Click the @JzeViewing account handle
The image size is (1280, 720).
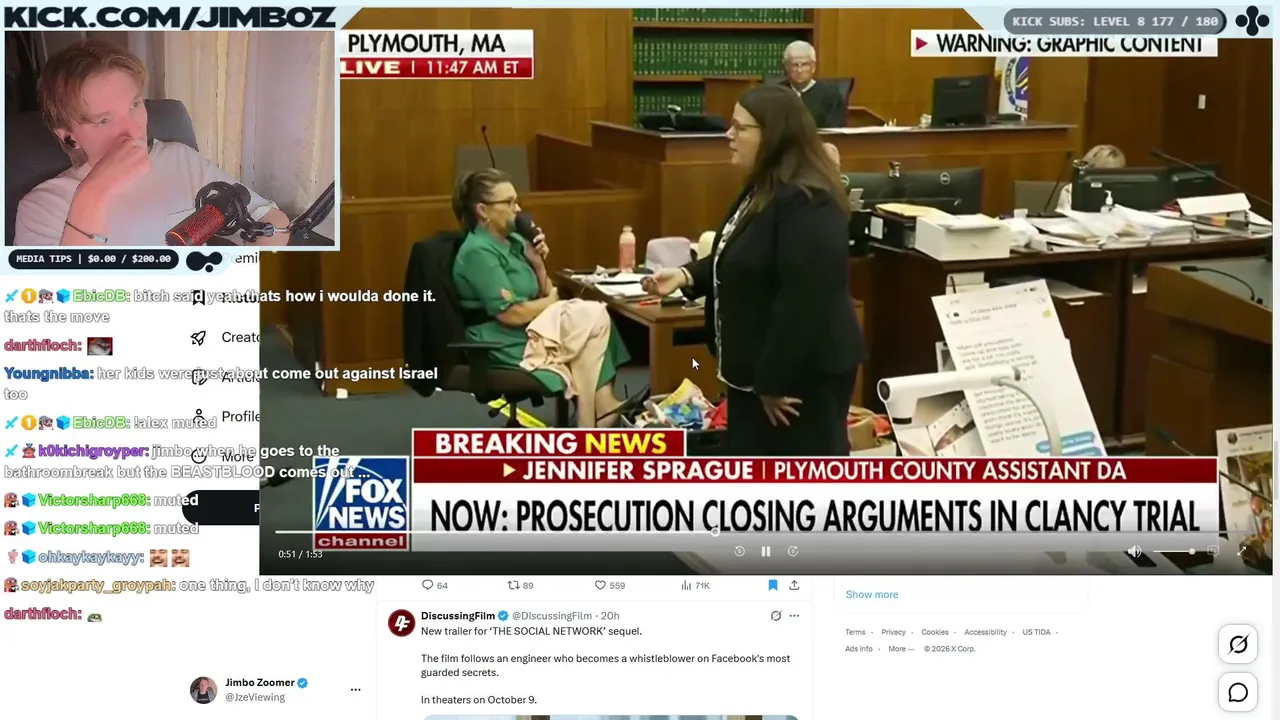click(255, 697)
